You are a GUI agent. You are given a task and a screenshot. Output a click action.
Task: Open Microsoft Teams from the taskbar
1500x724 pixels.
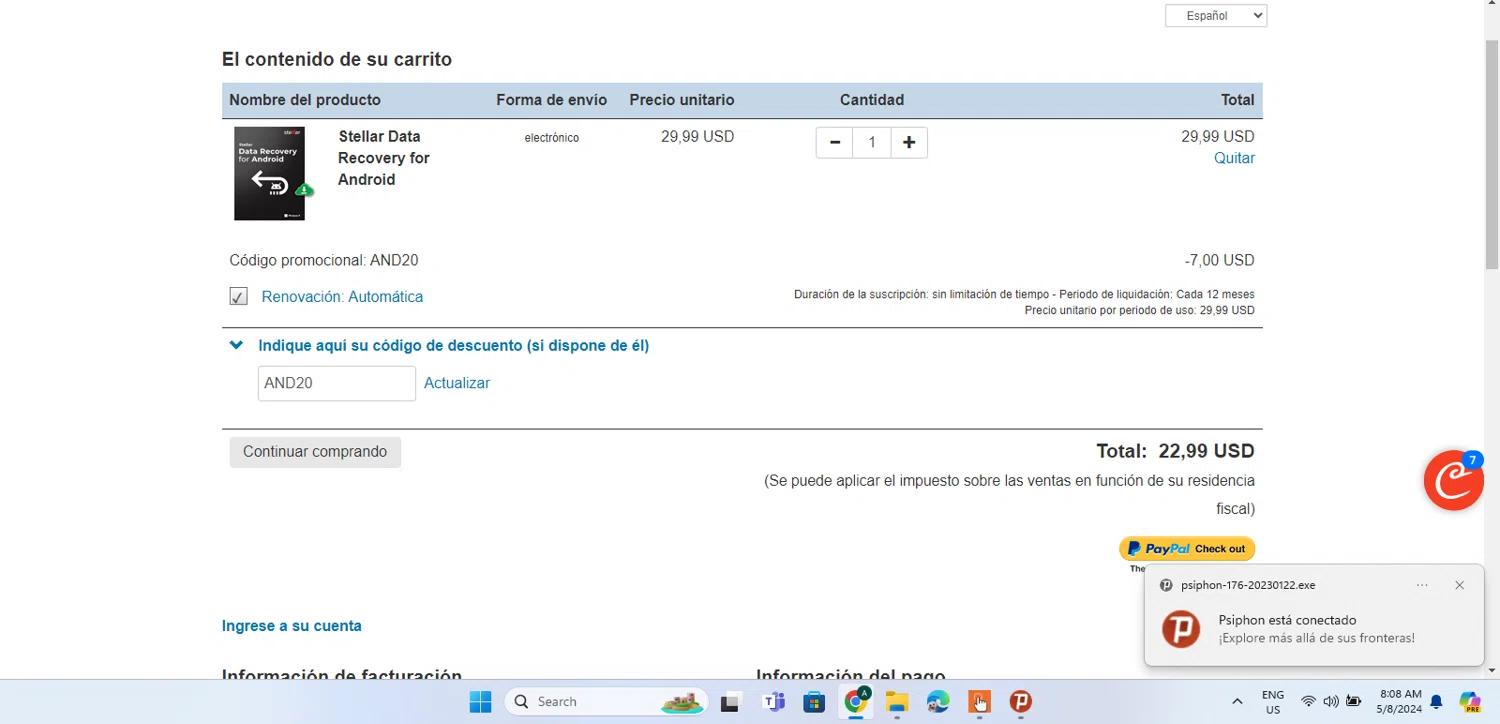click(774, 702)
